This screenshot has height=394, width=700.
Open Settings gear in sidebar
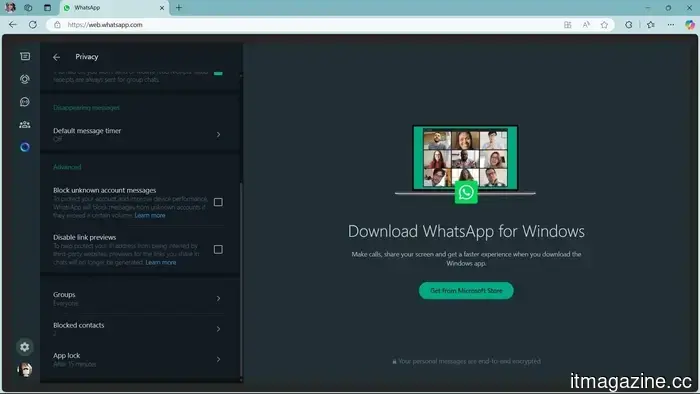(x=25, y=347)
